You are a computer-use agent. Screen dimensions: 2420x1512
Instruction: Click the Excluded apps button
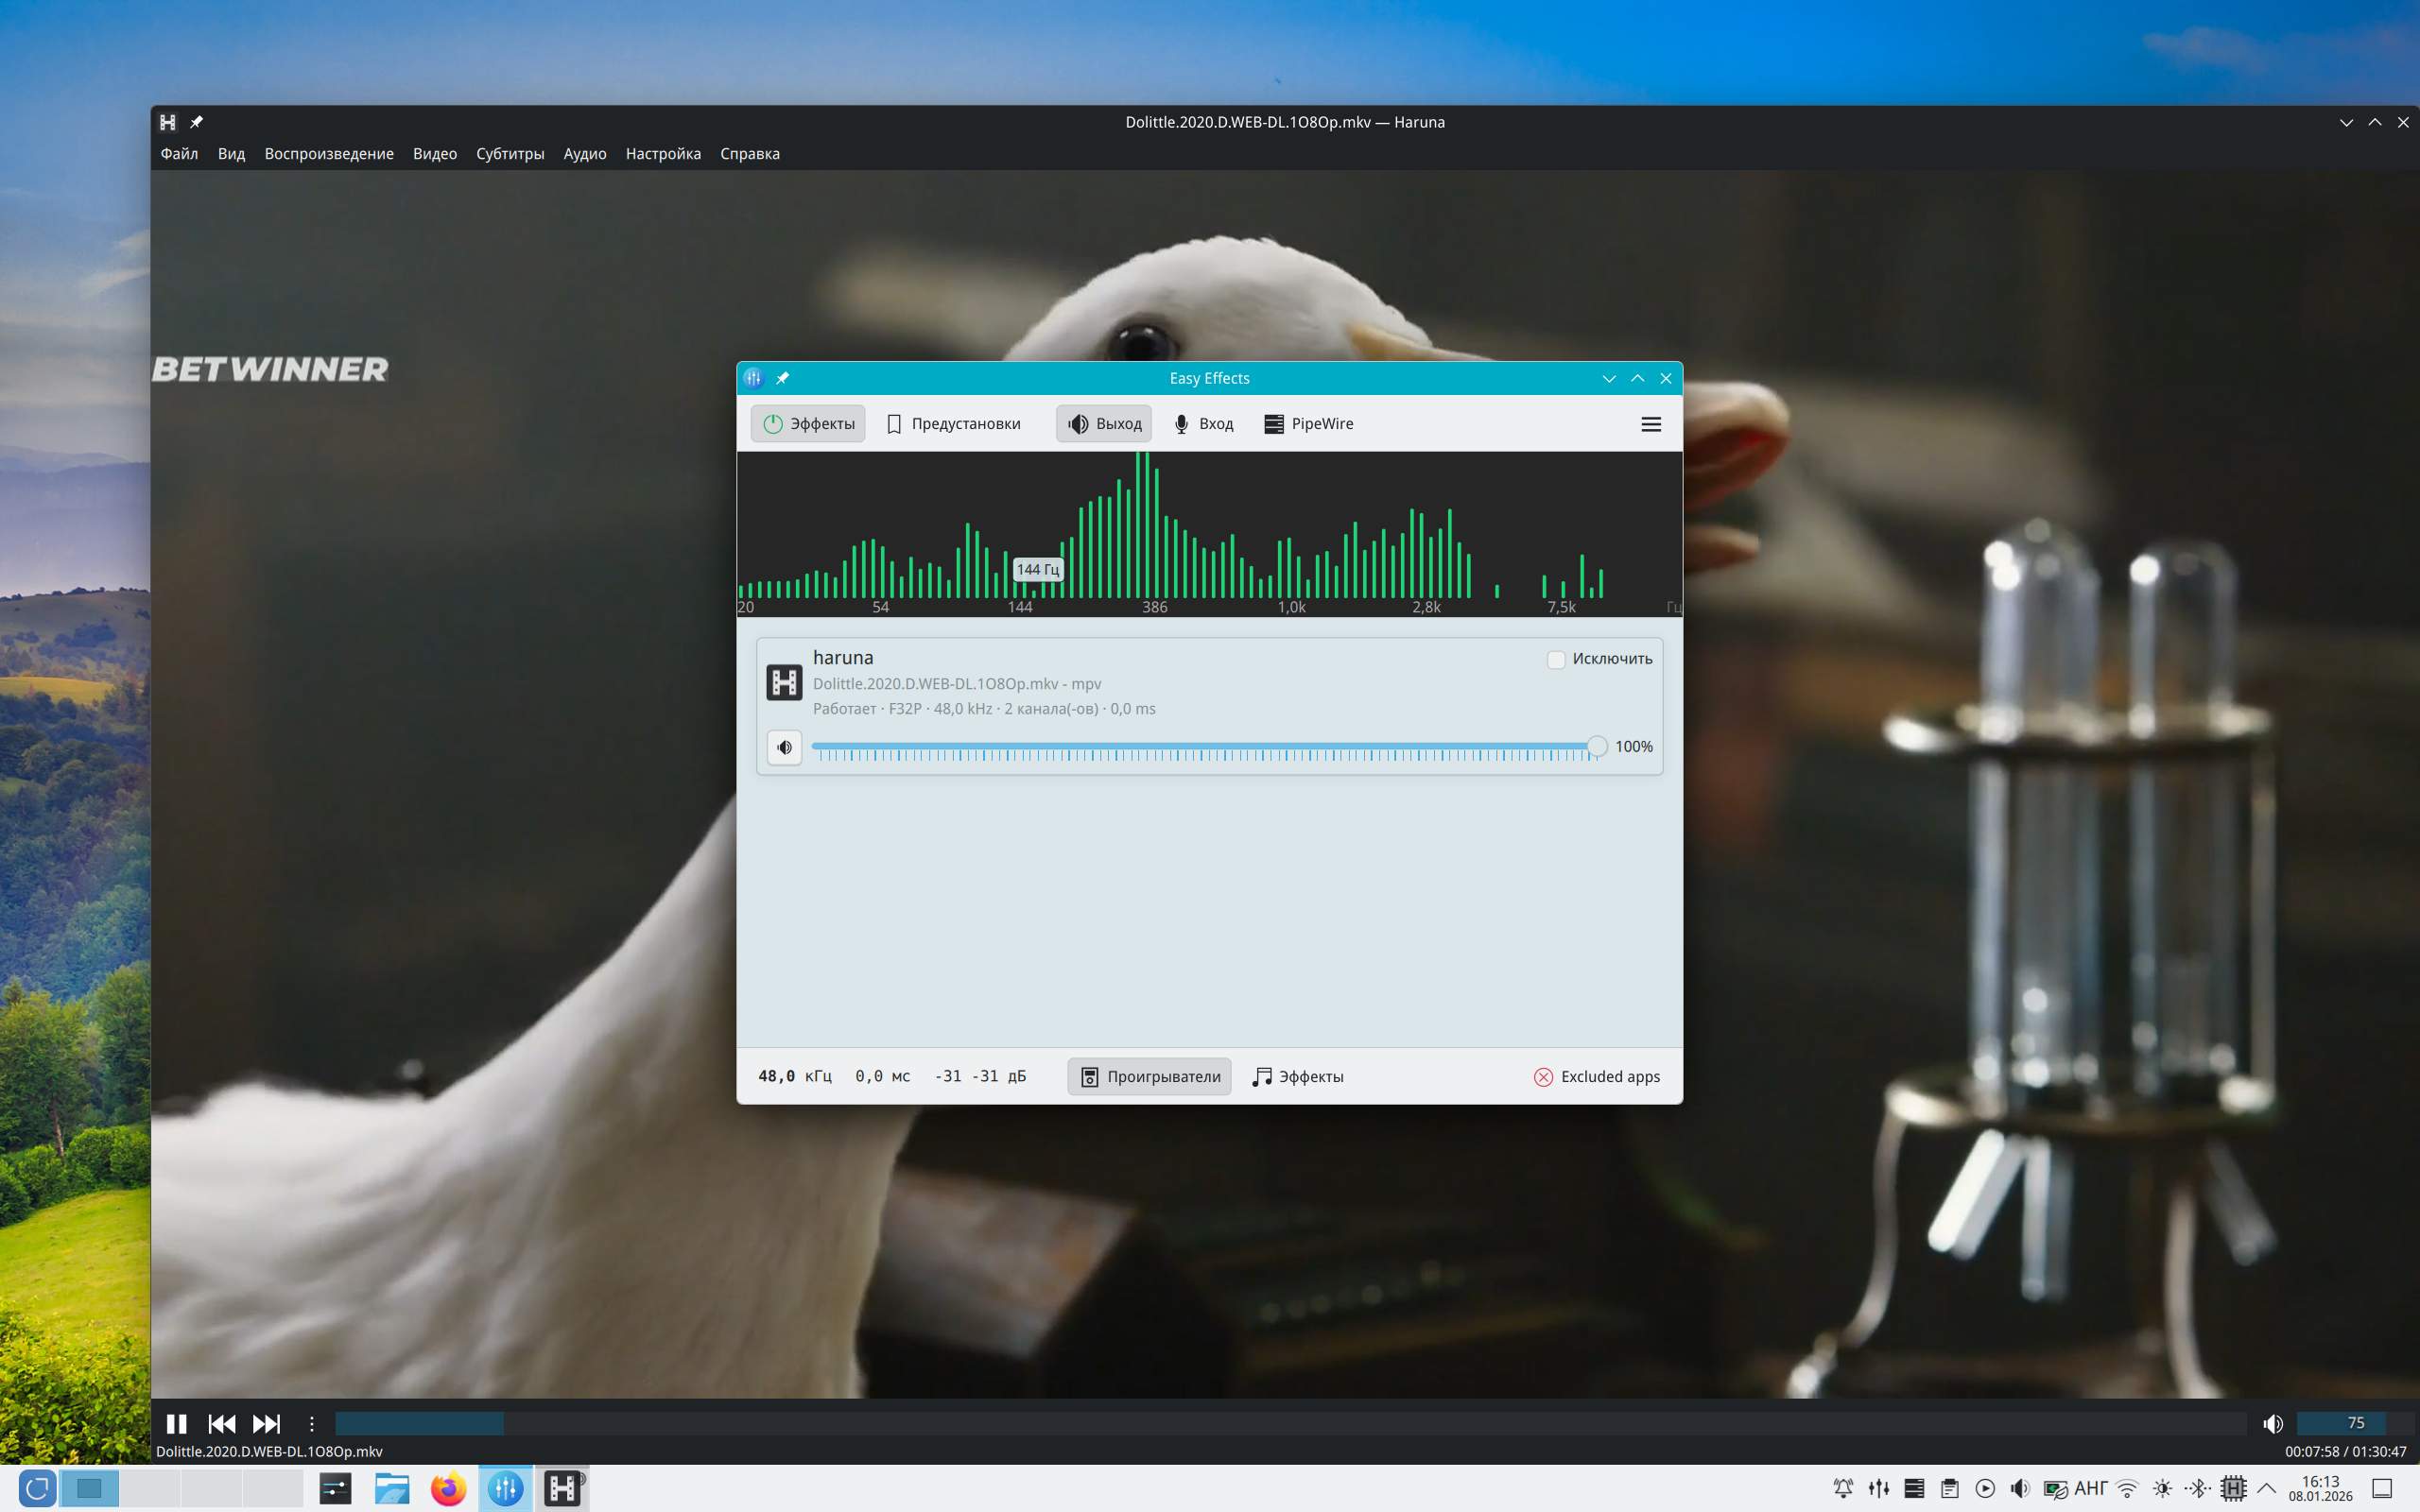click(x=1596, y=1076)
